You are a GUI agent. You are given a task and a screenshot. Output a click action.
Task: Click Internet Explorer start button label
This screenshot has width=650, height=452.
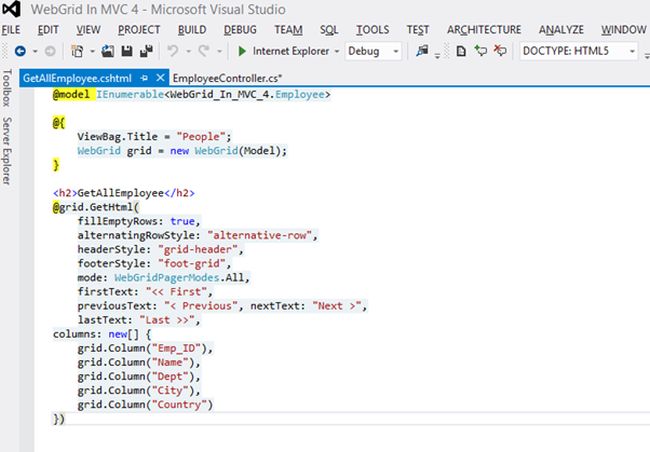291,51
